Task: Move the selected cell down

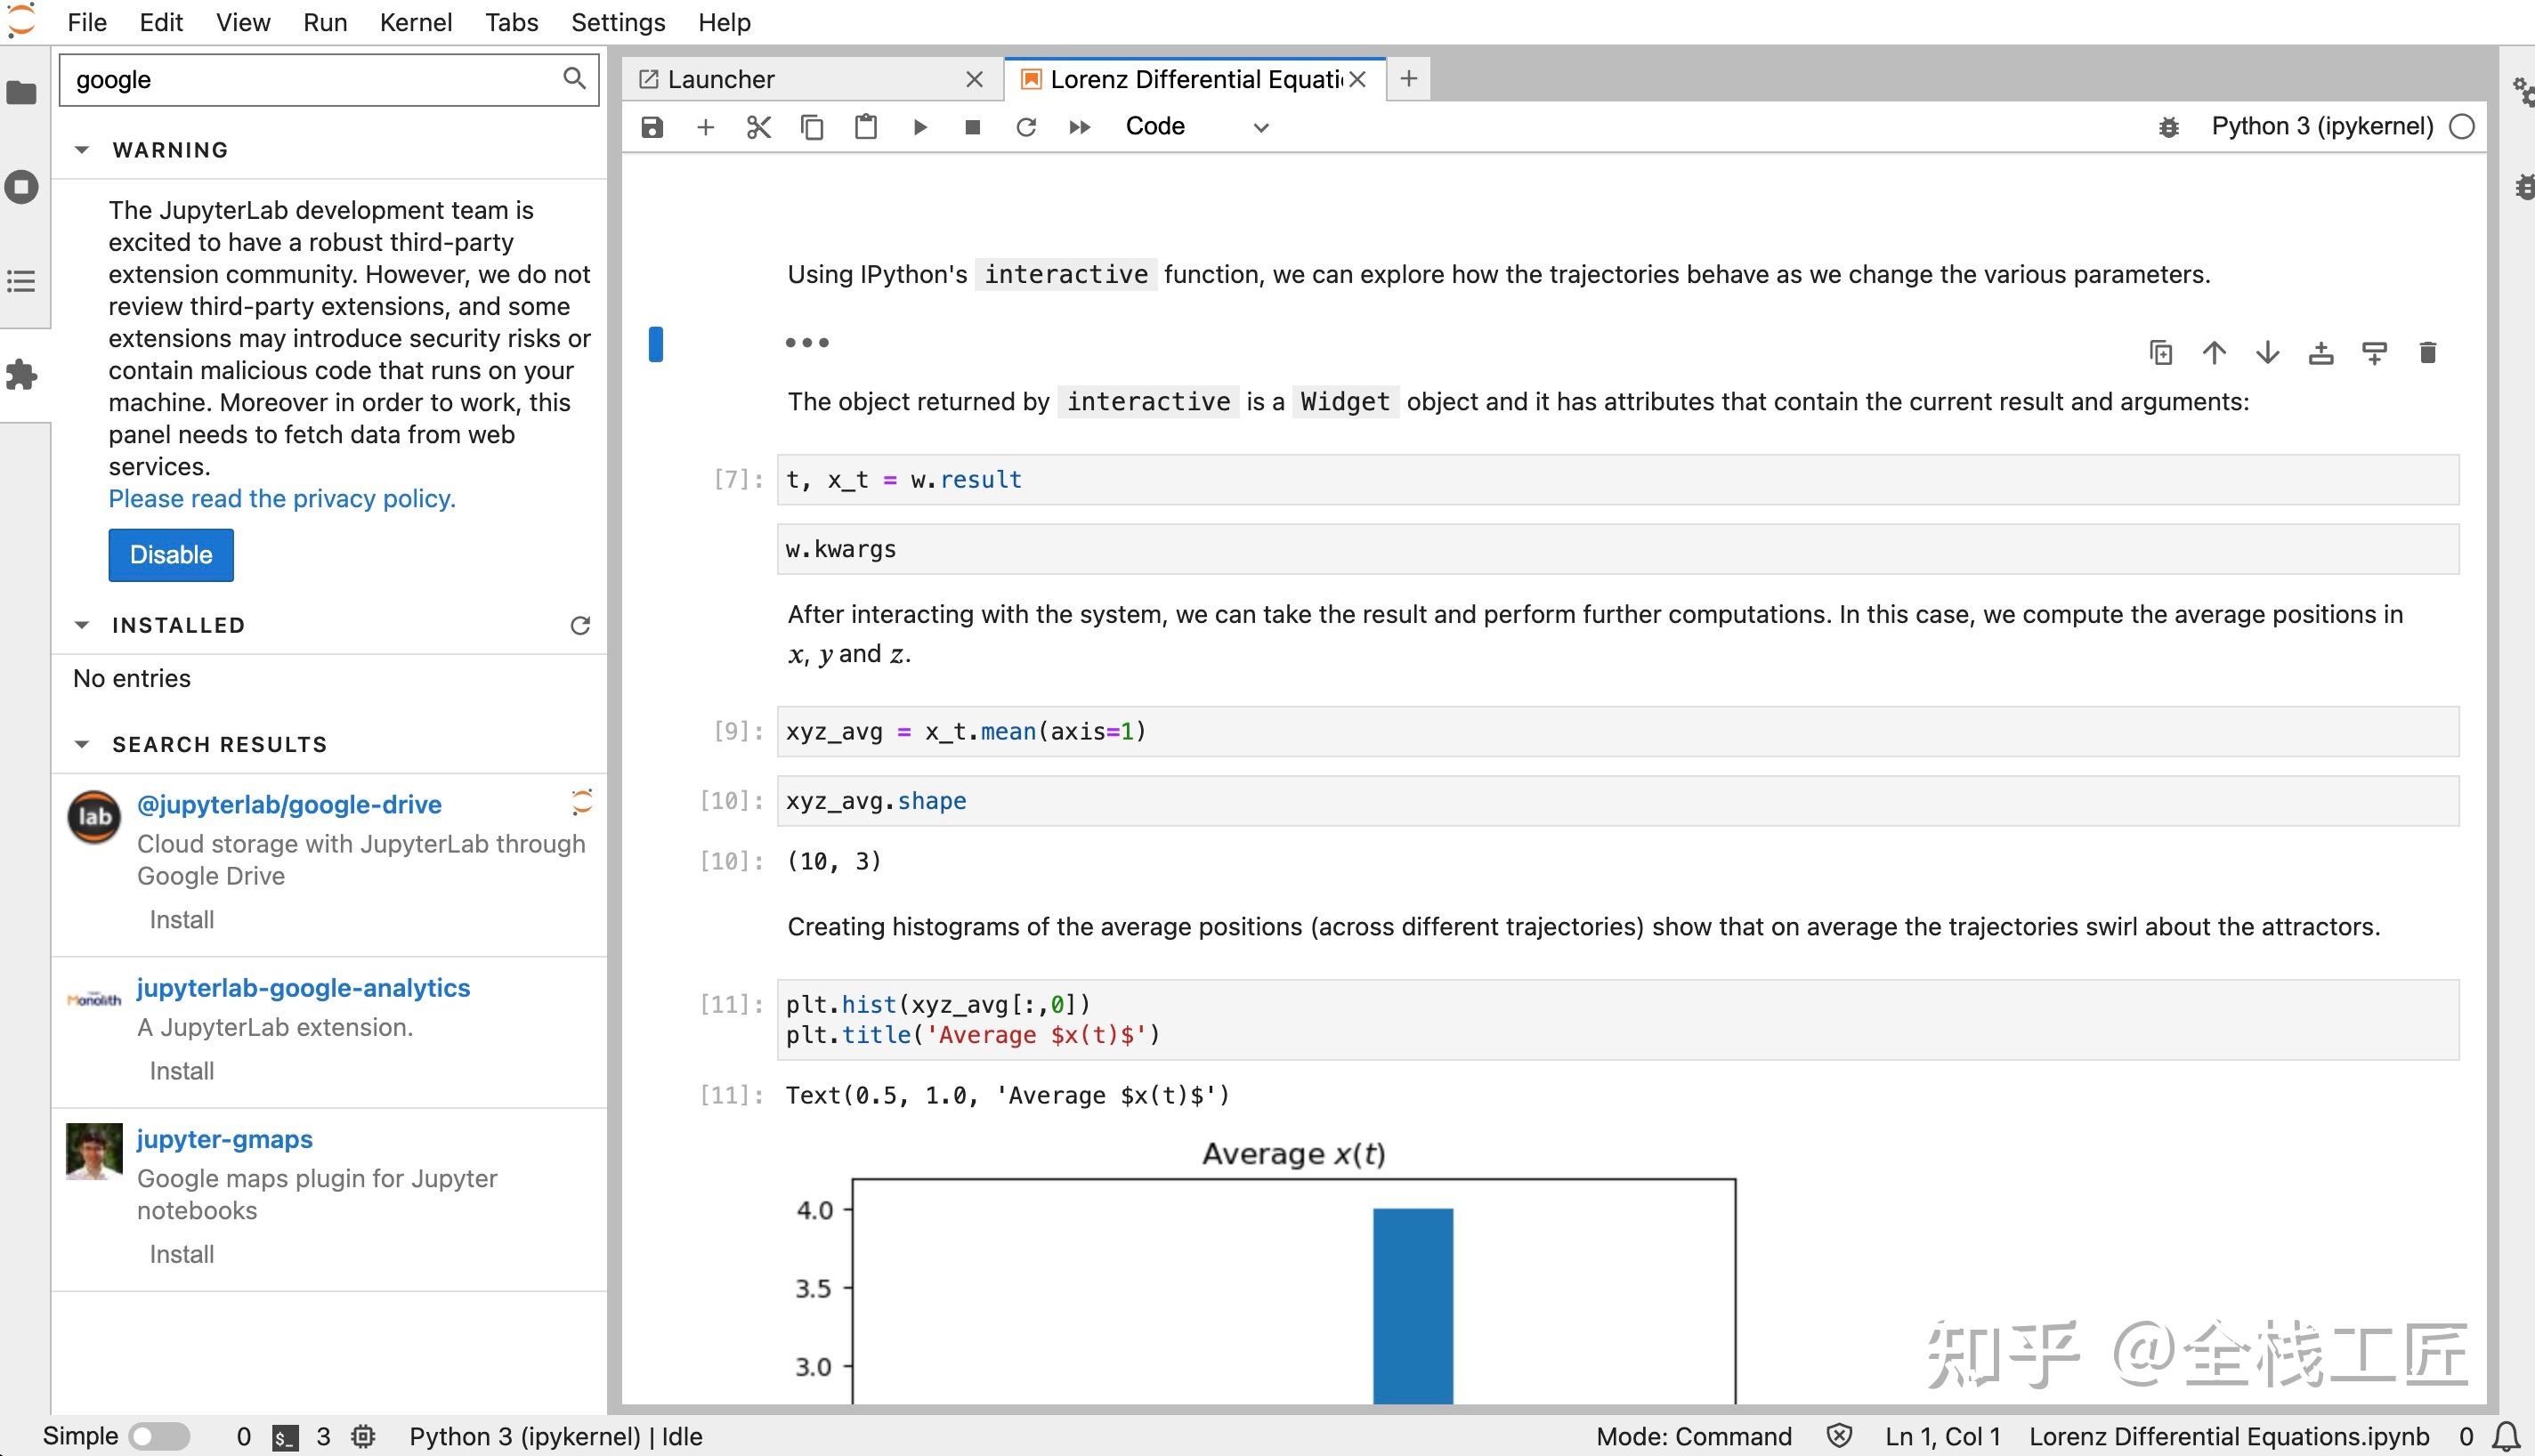Action: pyautogui.click(x=2267, y=352)
